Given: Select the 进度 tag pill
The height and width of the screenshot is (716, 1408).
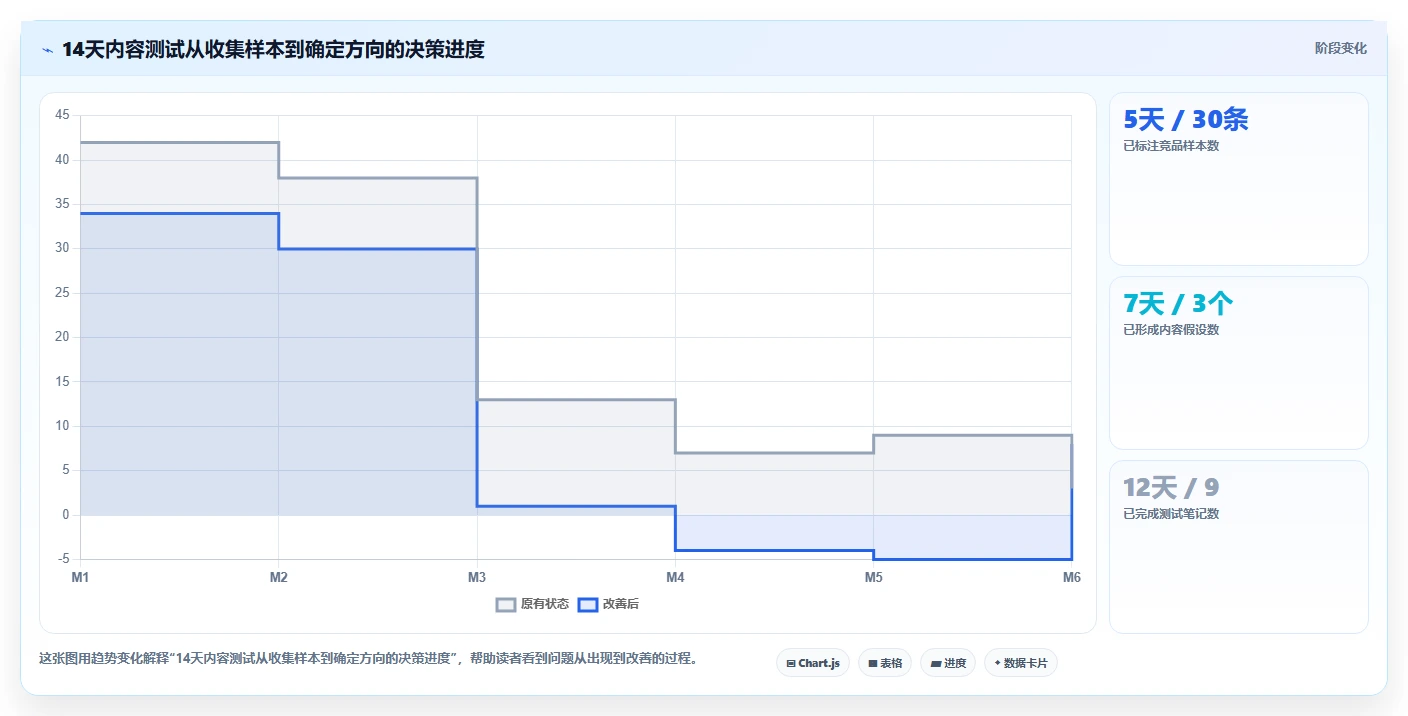Looking at the screenshot, I should point(948,663).
